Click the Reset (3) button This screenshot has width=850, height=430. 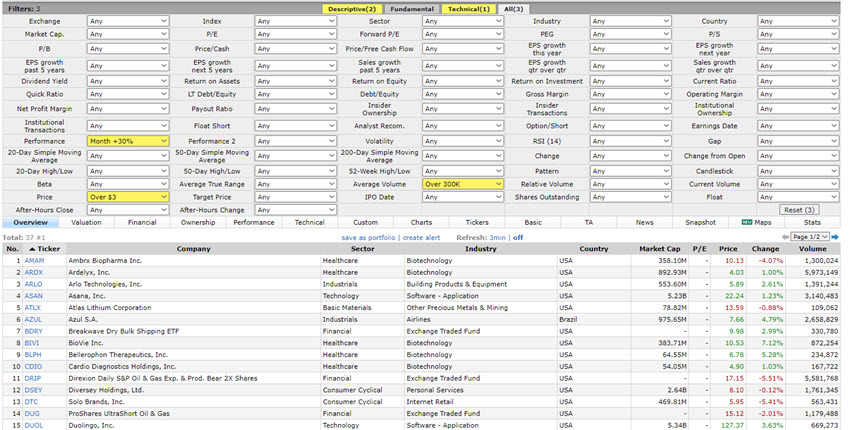800,210
